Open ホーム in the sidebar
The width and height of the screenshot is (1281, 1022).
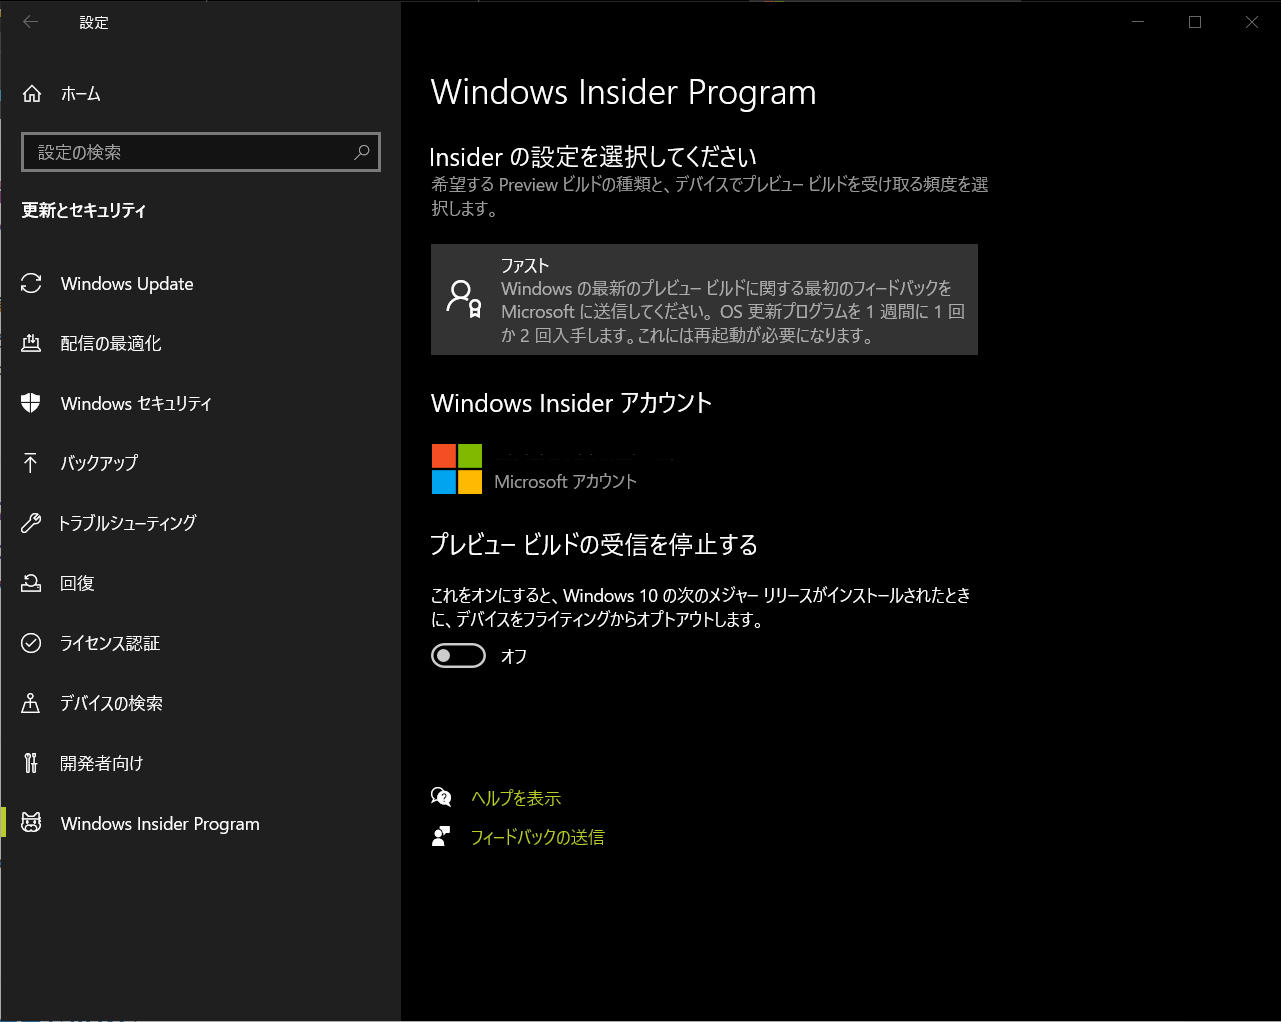(200, 94)
